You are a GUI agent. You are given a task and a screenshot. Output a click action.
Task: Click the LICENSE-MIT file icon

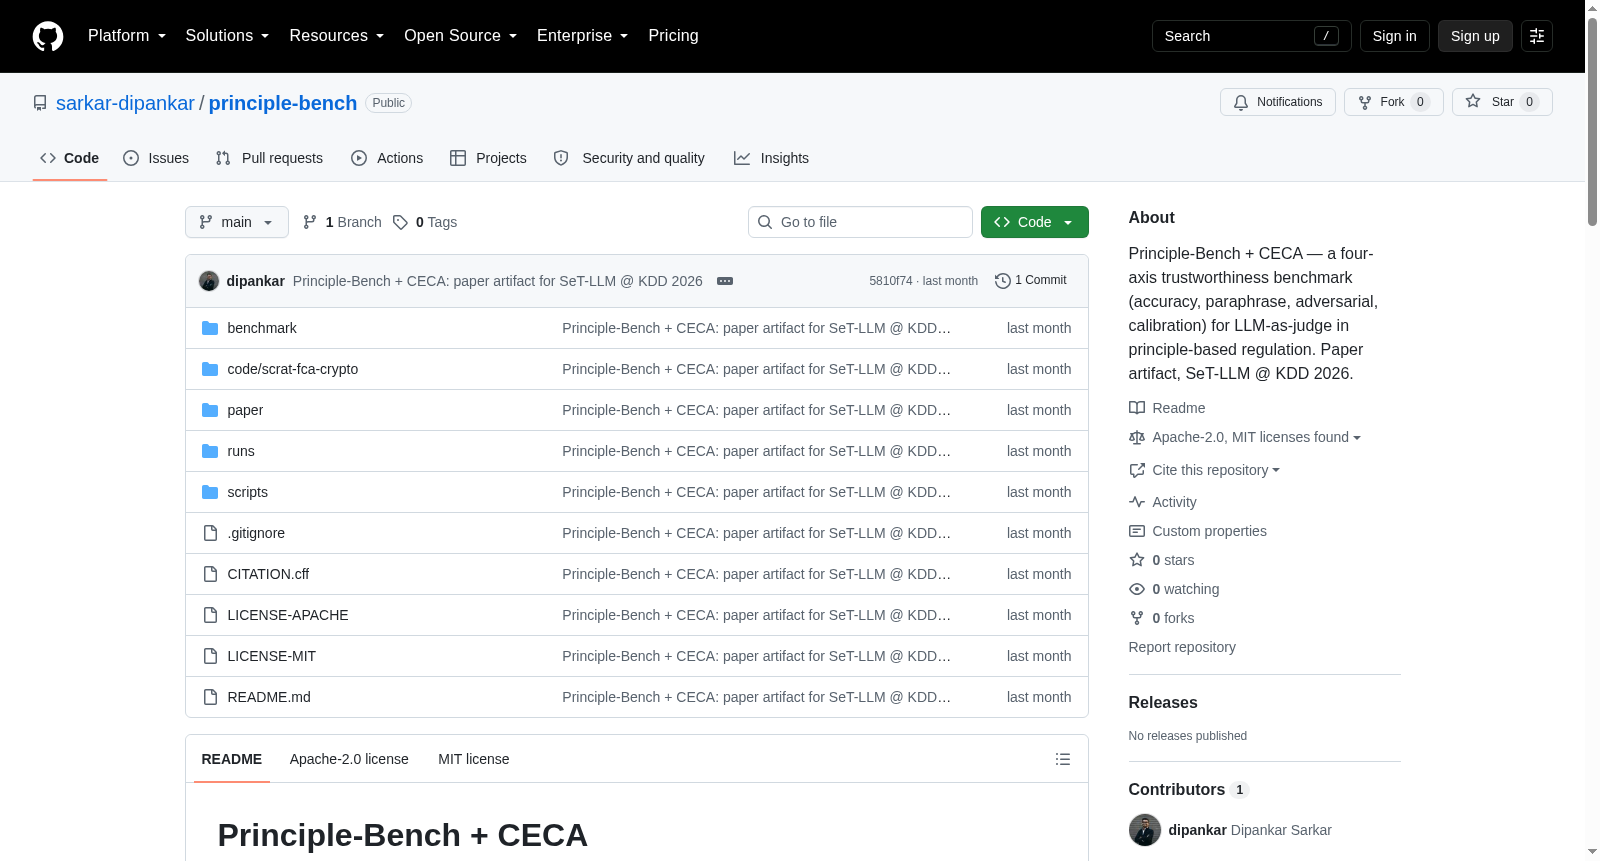pyautogui.click(x=210, y=656)
